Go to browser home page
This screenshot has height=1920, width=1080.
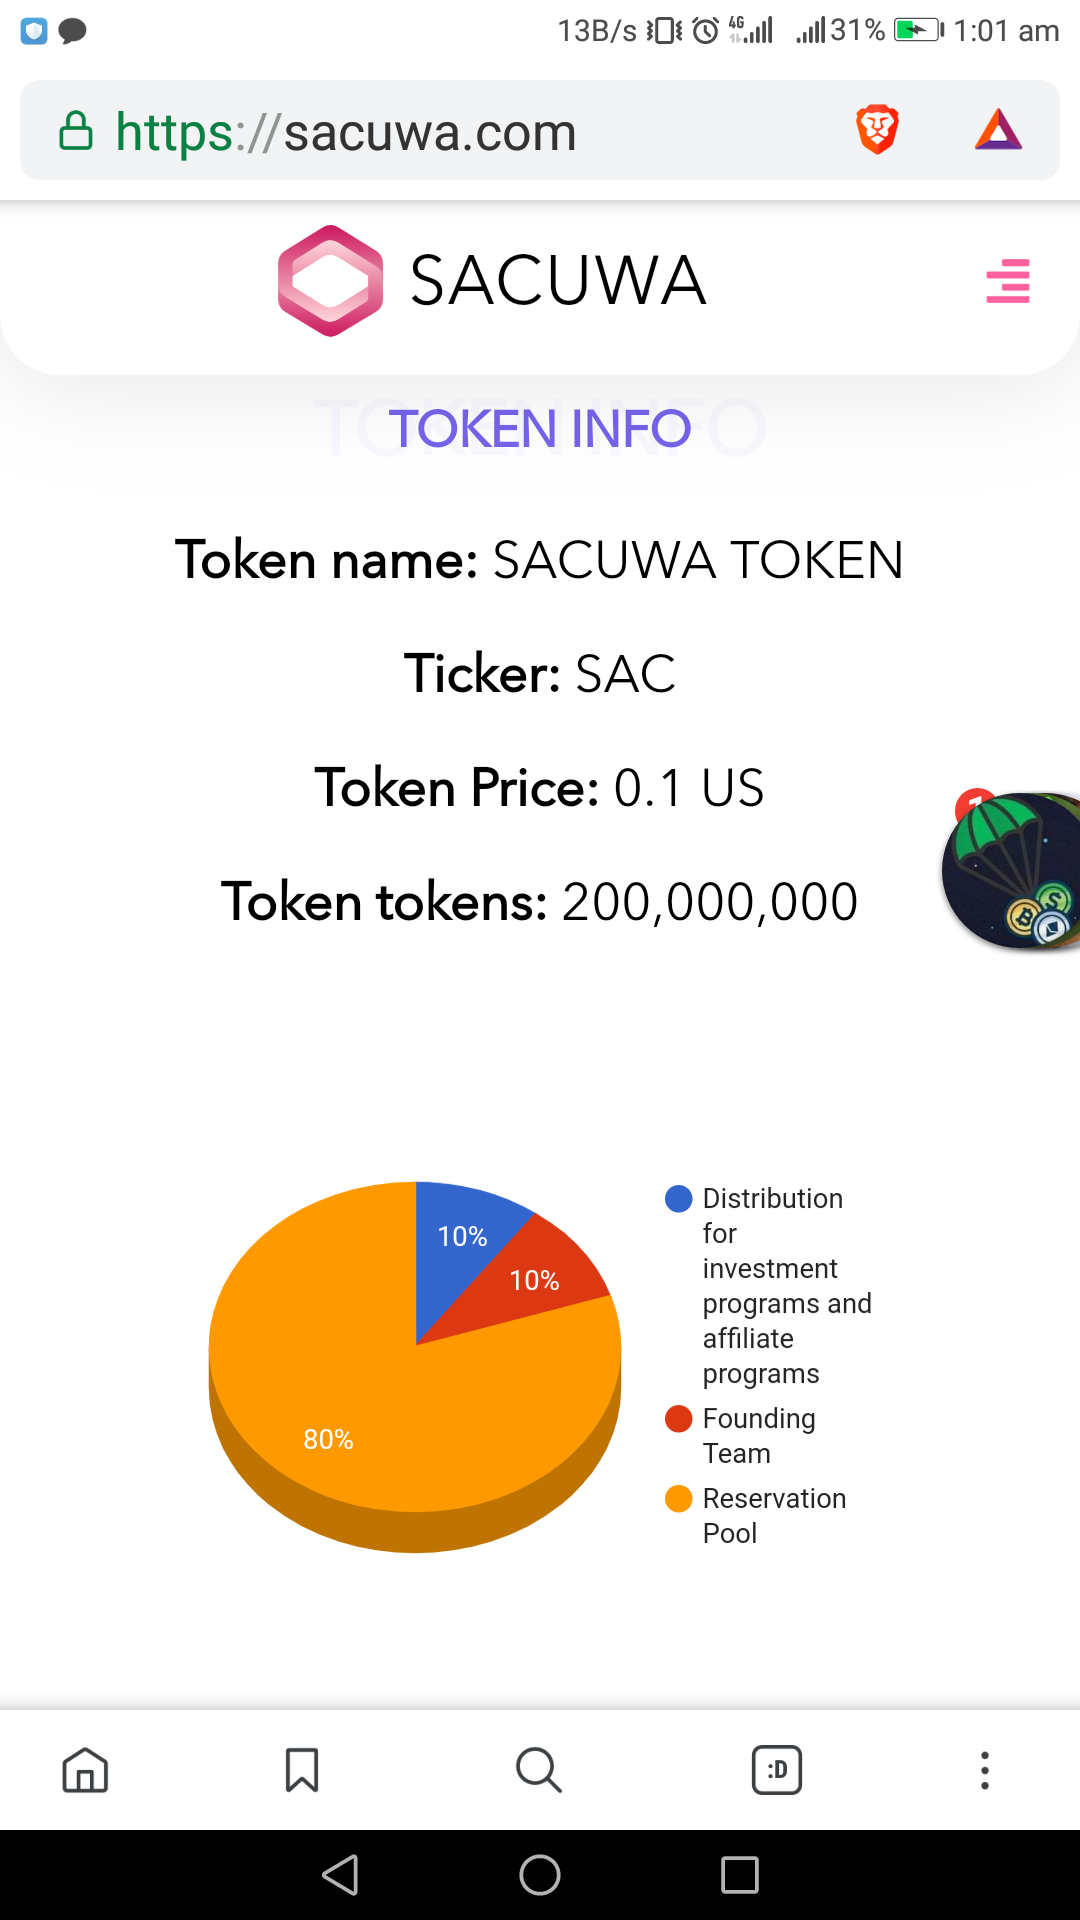(x=85, y=1770)
